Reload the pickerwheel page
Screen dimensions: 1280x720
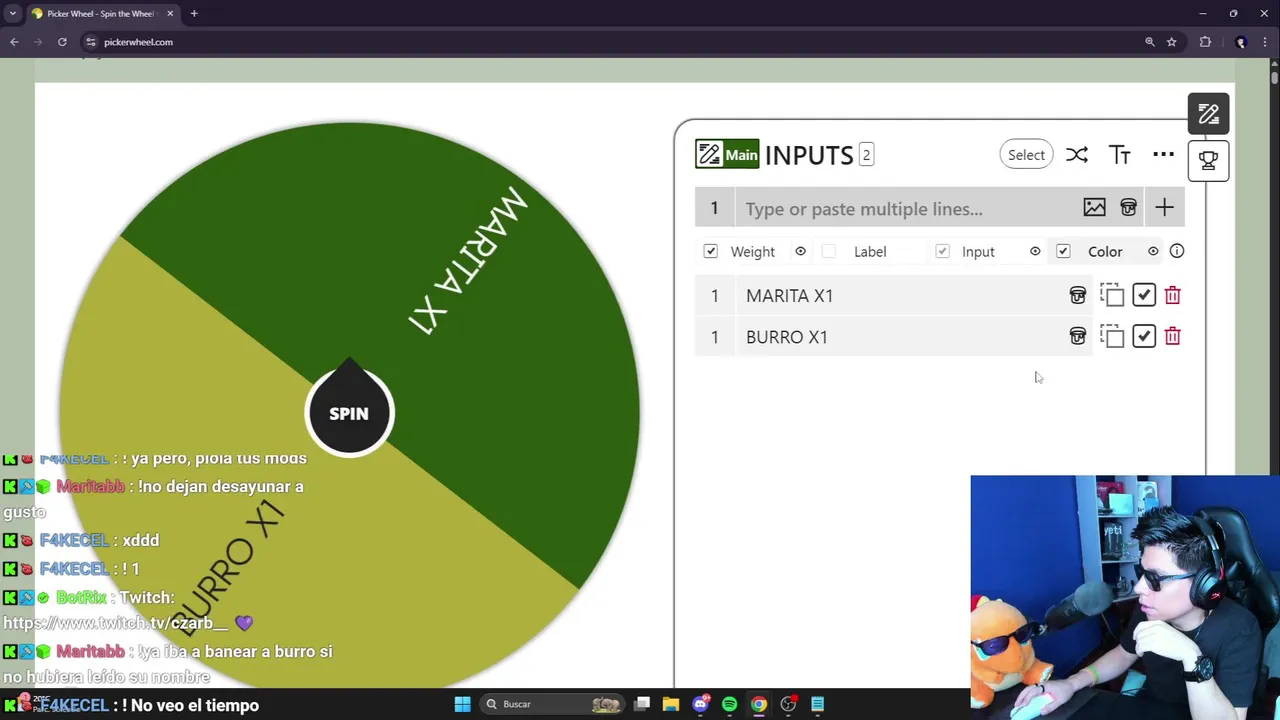[x=62, y=42]
